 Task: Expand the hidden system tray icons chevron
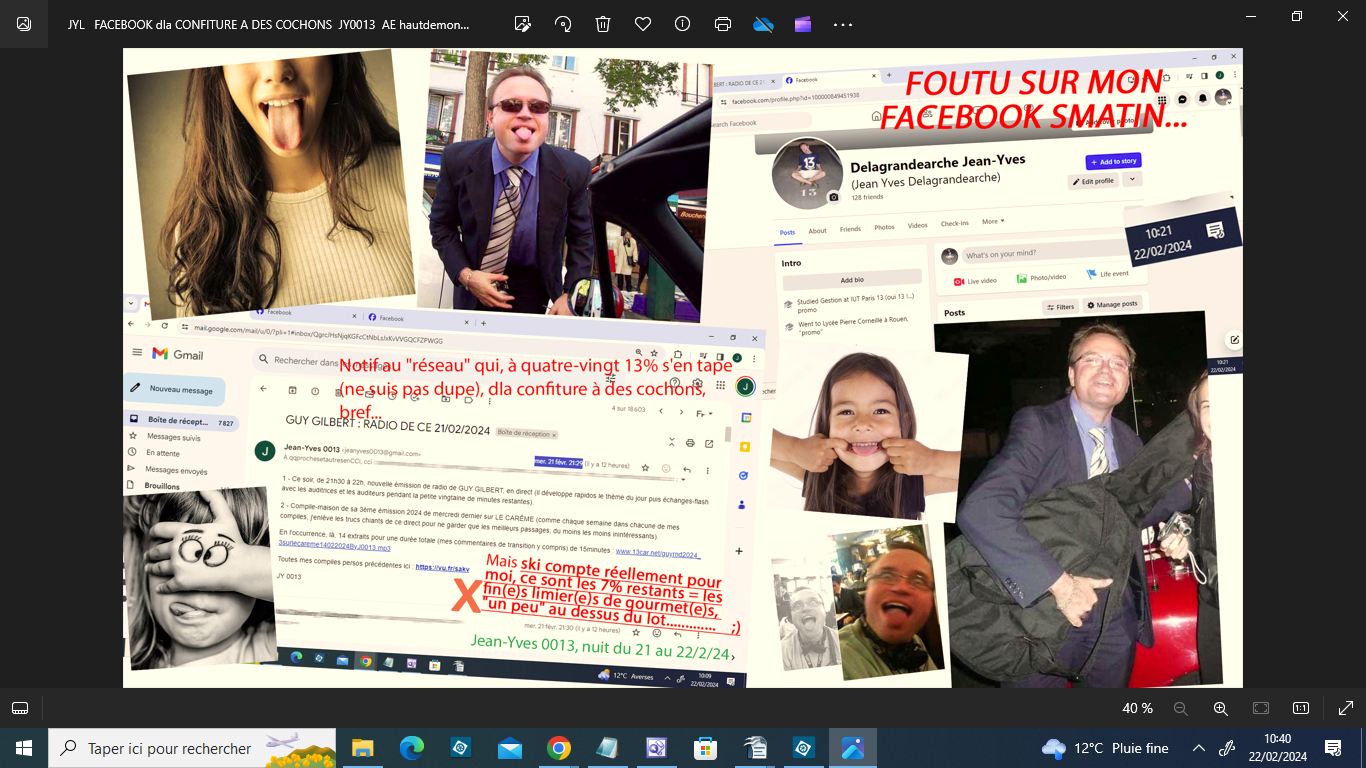(x=1199, y=748)
